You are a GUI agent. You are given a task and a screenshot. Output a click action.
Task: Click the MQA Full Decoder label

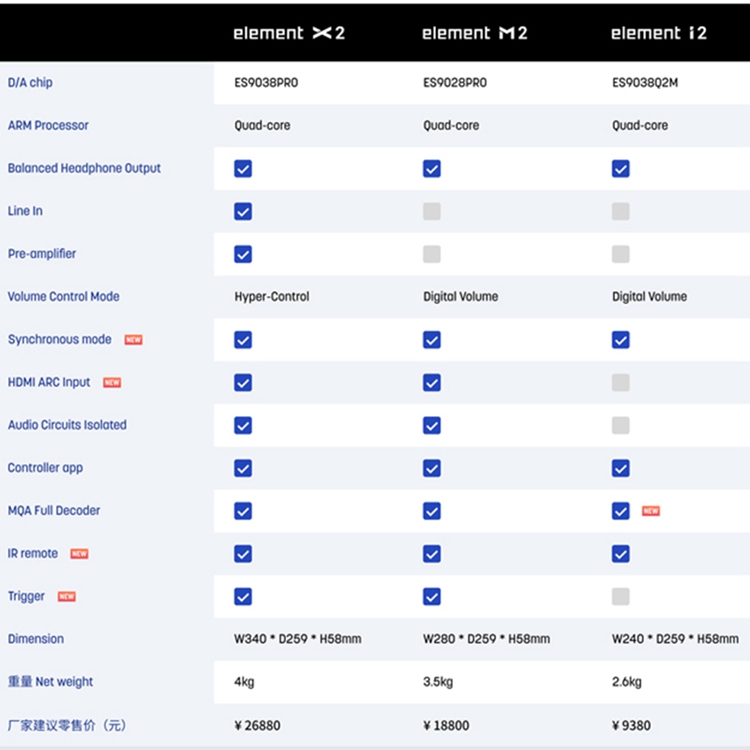tap(54, 510)
